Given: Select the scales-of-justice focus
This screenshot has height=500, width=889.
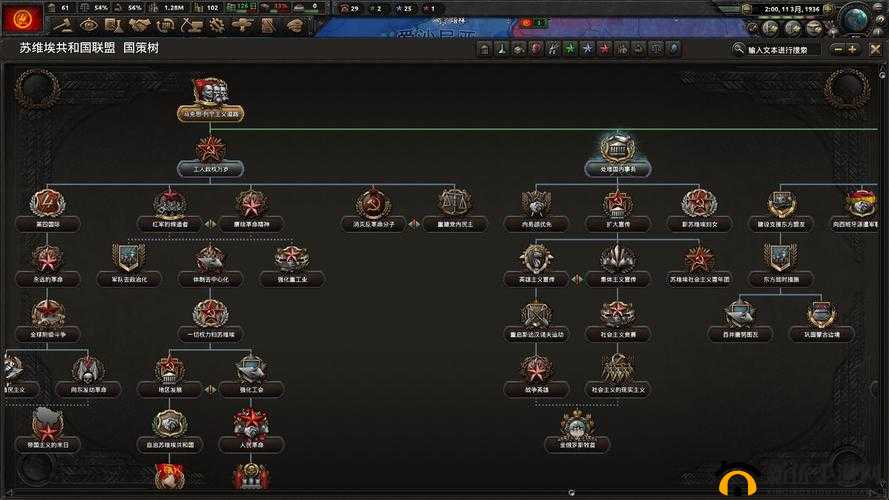Looking at the screenshot, I should point(455,210).
